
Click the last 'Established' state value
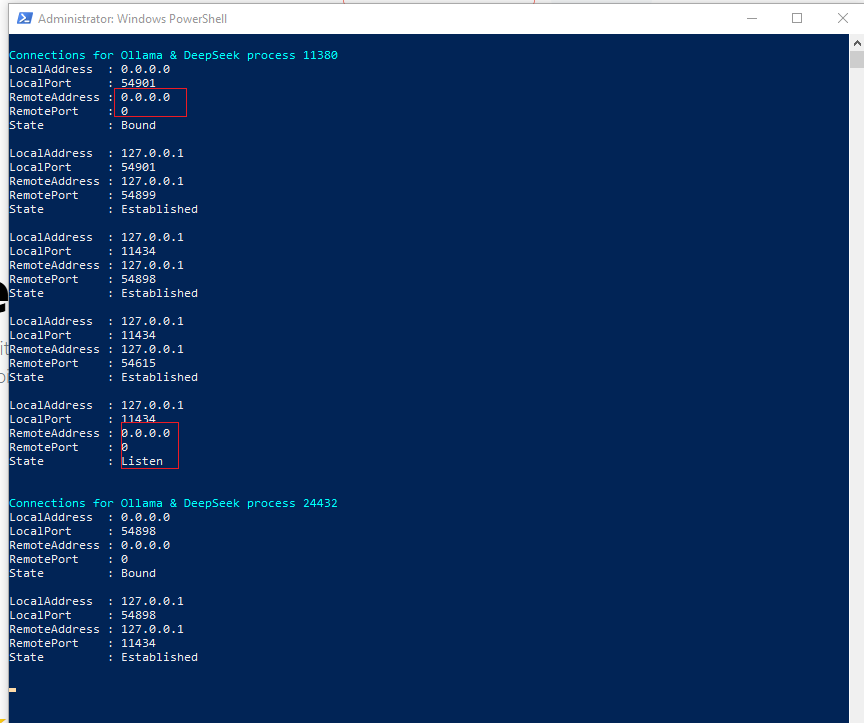coord(159,657)
